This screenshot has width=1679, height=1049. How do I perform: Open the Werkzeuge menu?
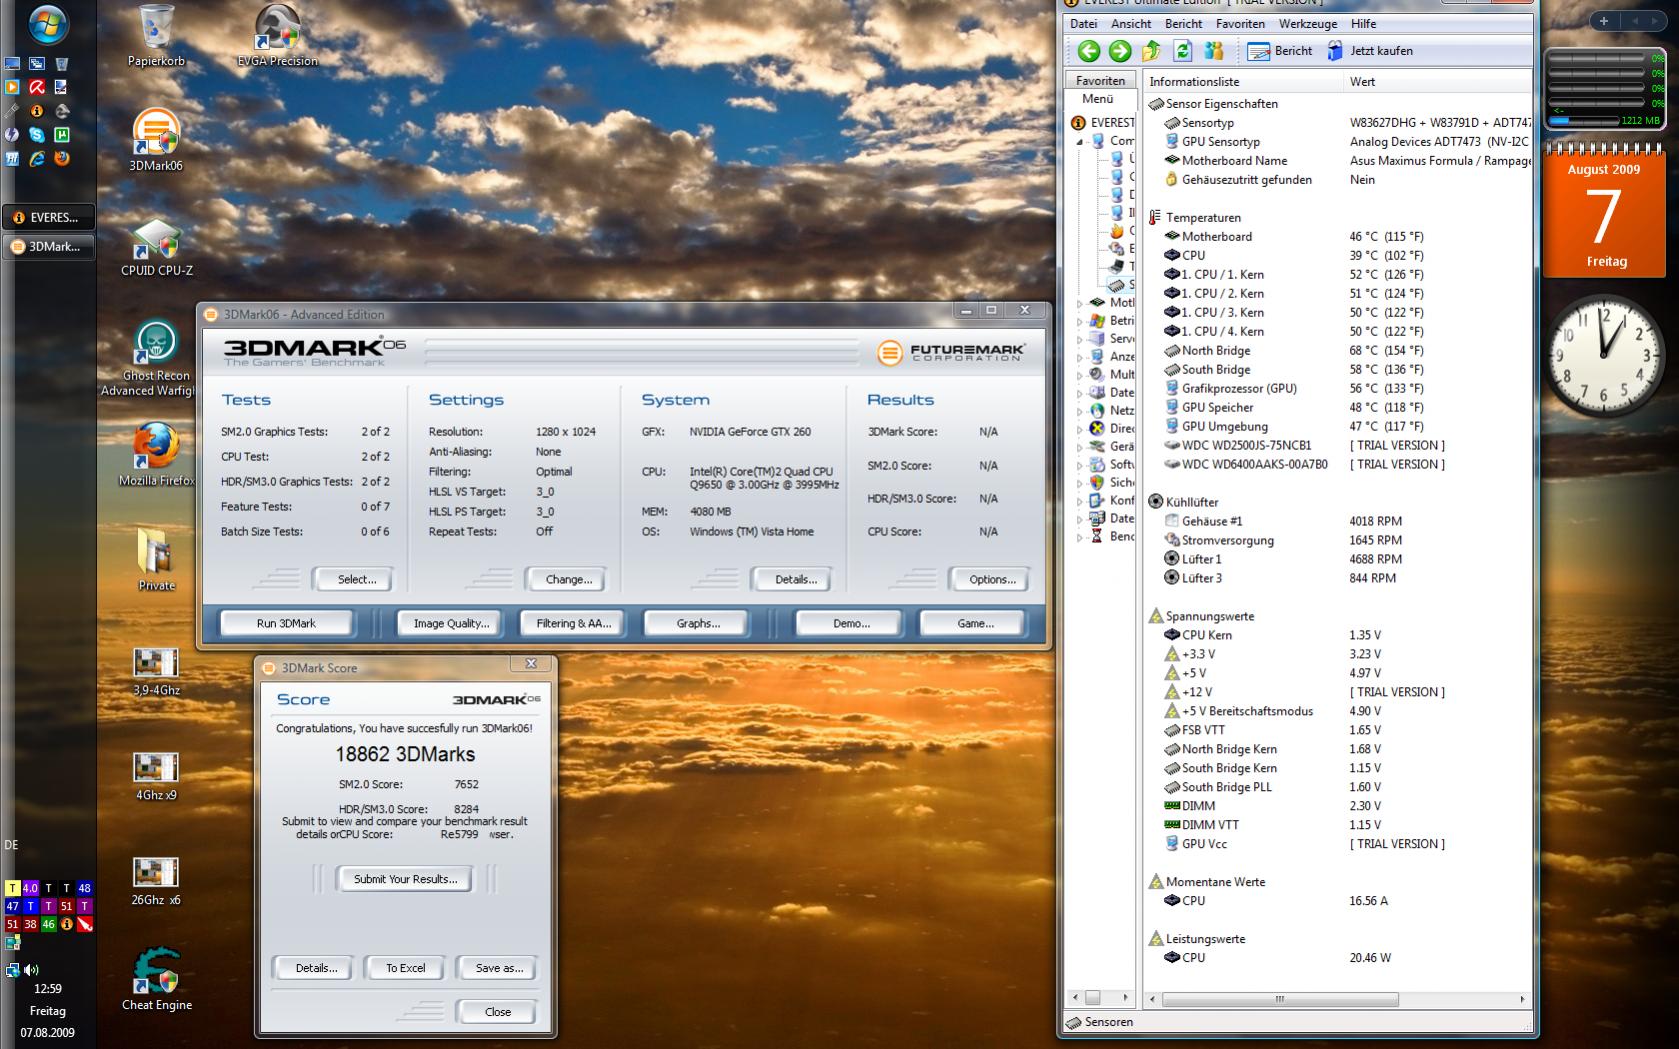(1307, 24)
